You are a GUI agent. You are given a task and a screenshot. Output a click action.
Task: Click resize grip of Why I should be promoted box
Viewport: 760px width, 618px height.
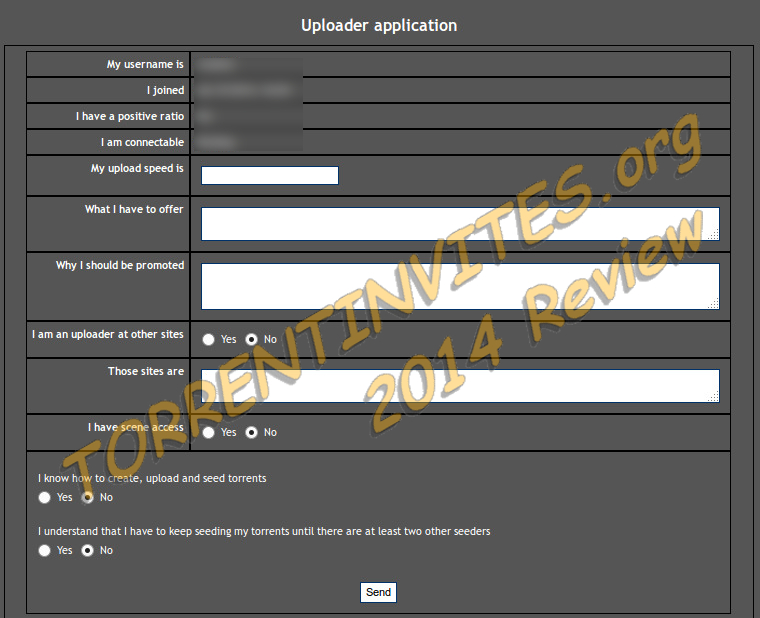point(714,304)
